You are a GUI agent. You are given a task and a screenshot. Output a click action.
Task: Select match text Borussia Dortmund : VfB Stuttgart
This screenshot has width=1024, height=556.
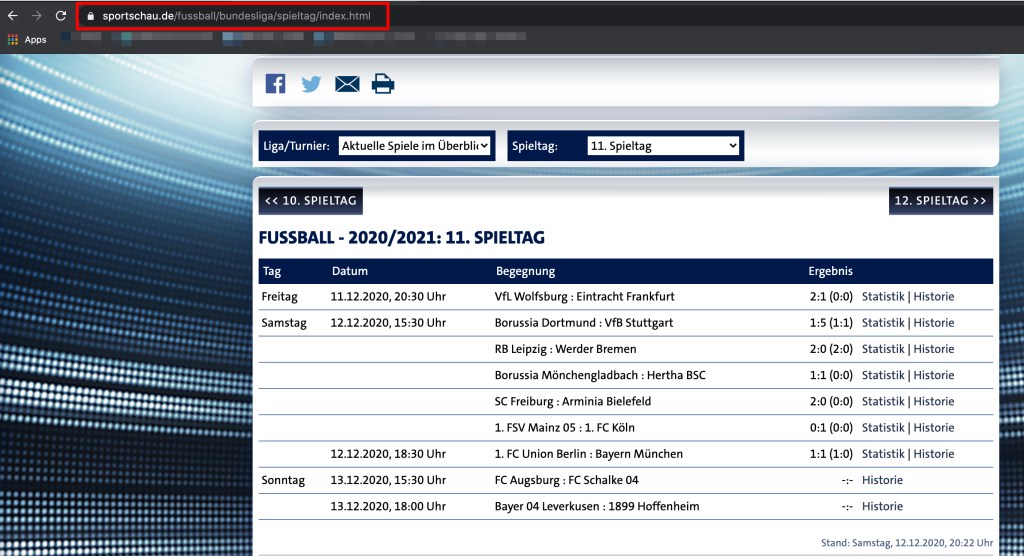click(584, 323)
